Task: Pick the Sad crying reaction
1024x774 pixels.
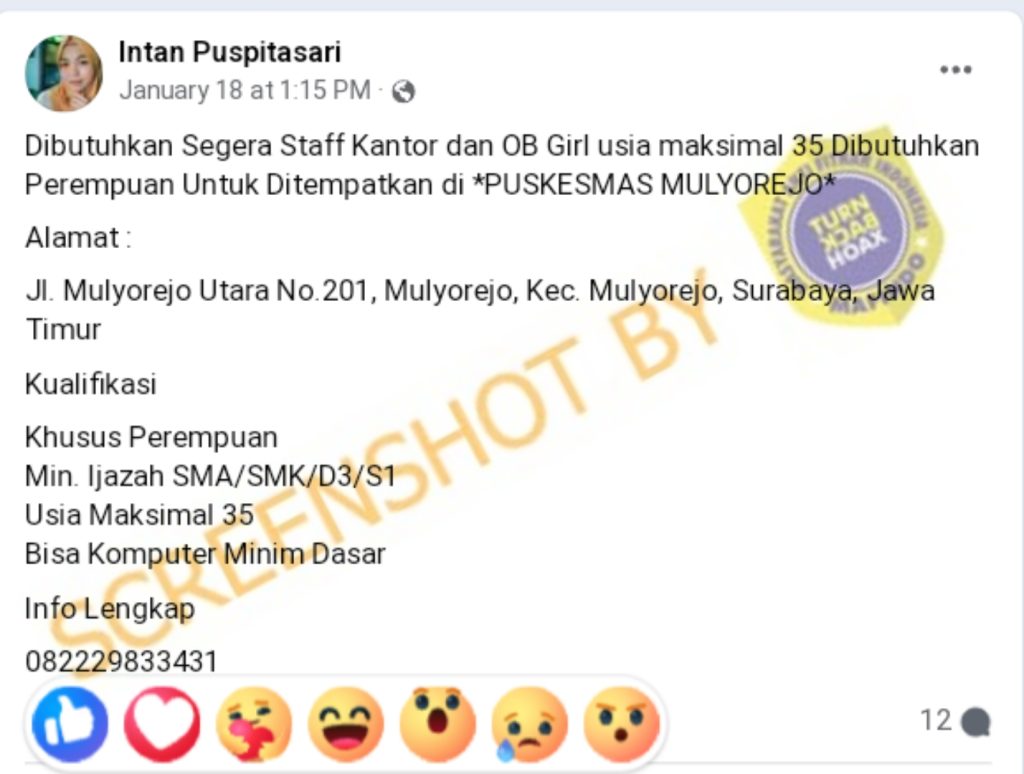Action: [x=529, y=724]
